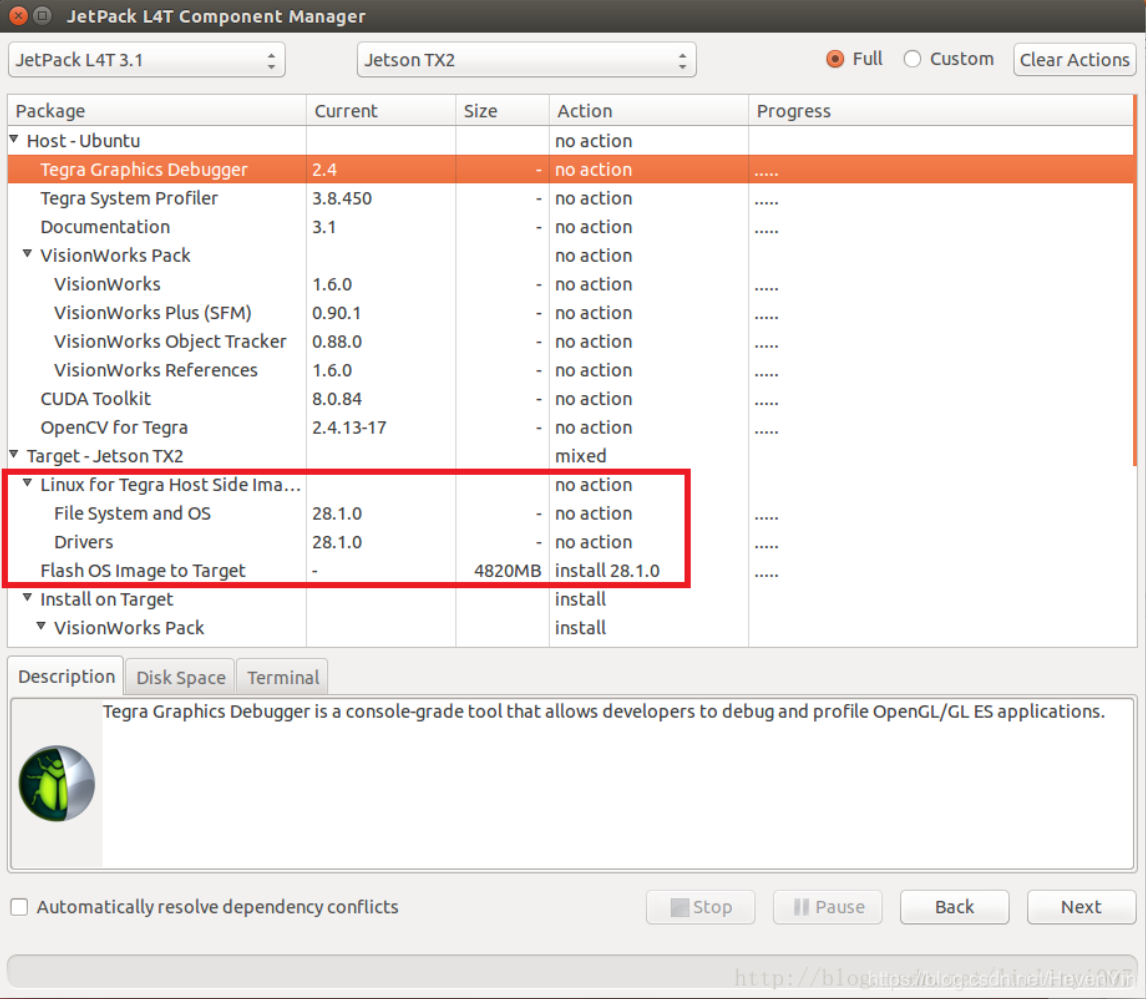Viewport: 1146px width, 999px height.
Task: Select the VisionWorks Plus (SFM) row
Action: 570,313
